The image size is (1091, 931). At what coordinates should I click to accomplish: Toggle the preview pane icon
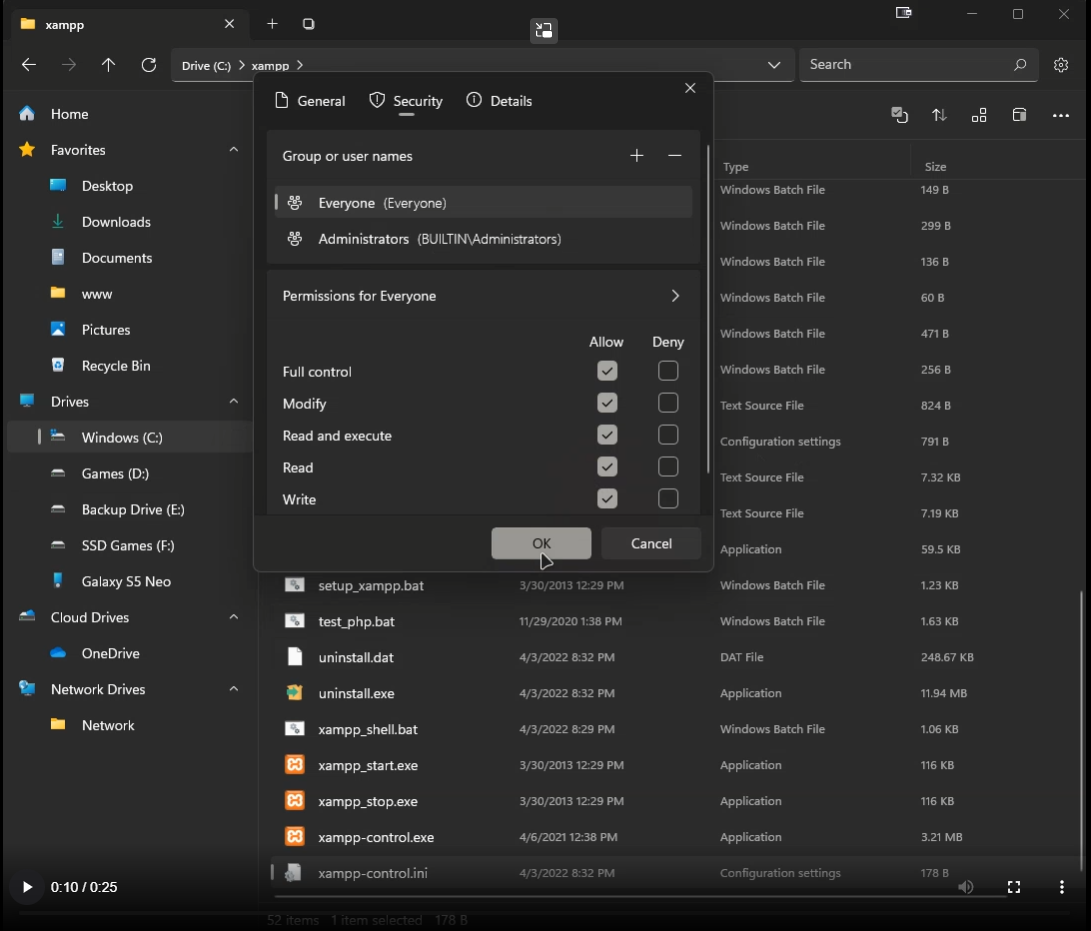click(x=1019, y=115)
